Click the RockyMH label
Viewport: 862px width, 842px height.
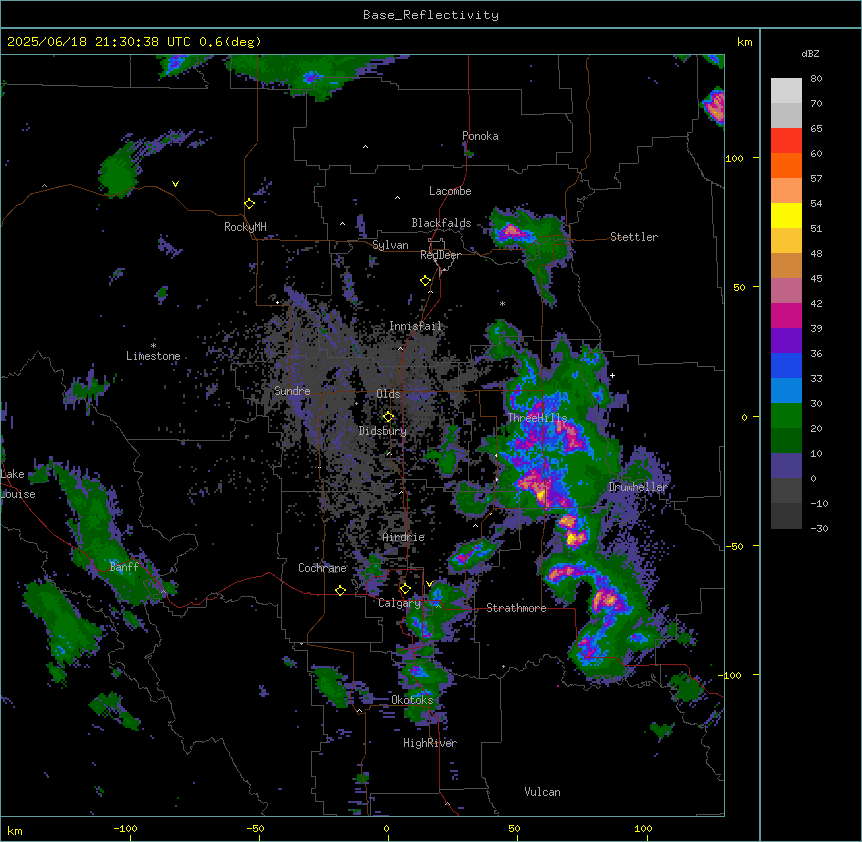point(245,226)
